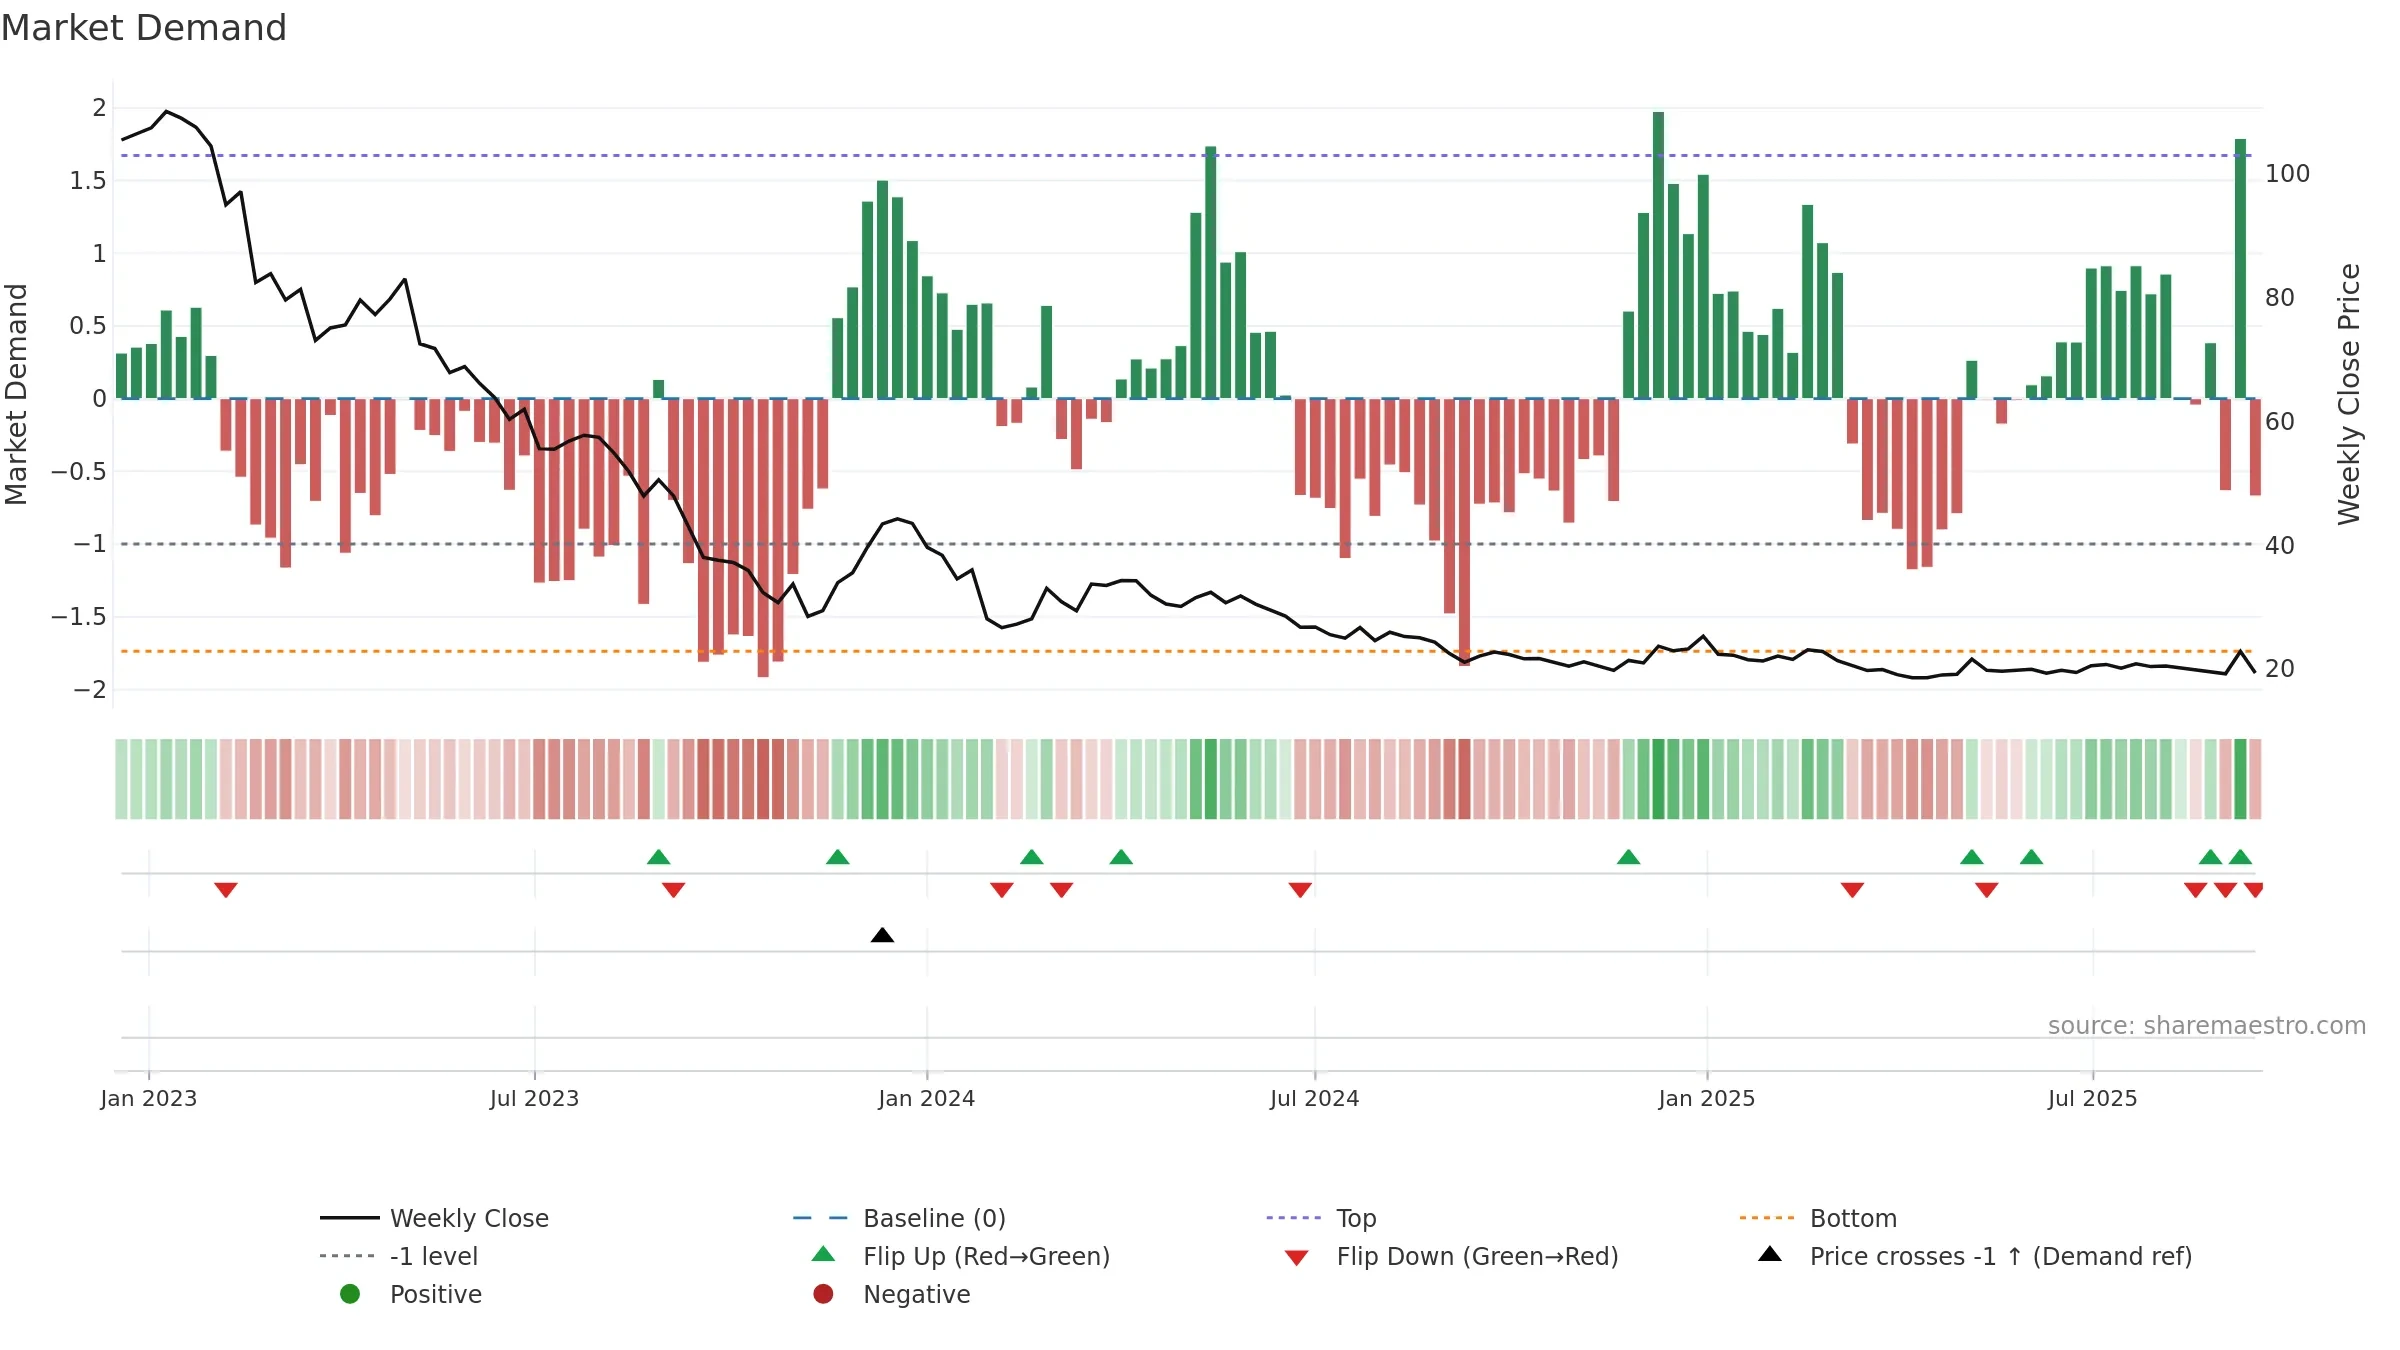The height and width of the screenshot is (1350, 2400).
Task: Click the green Flip Up legend triangle
Action: 823,1254
